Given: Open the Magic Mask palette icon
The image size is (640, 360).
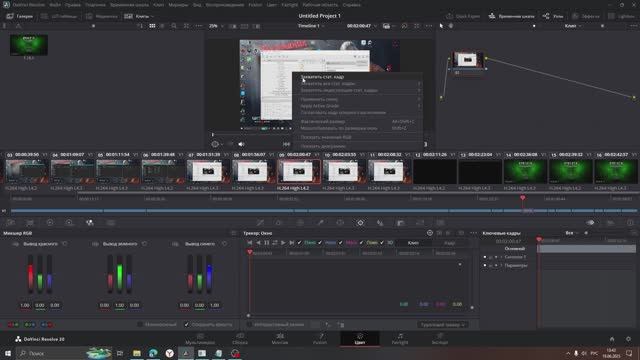Looking at the screenshot, I should point(380,222).
